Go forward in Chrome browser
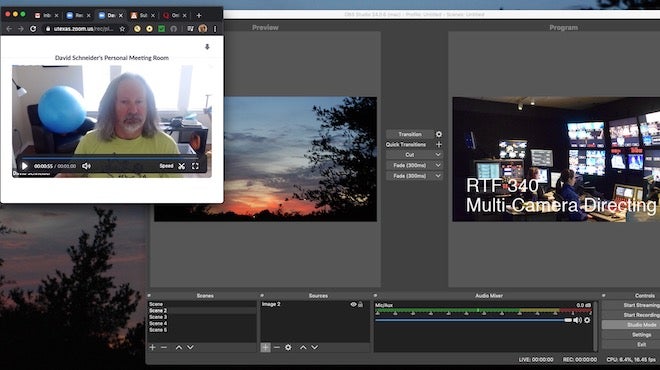This screenshot has height=370, width=660. tap(20, 29)
